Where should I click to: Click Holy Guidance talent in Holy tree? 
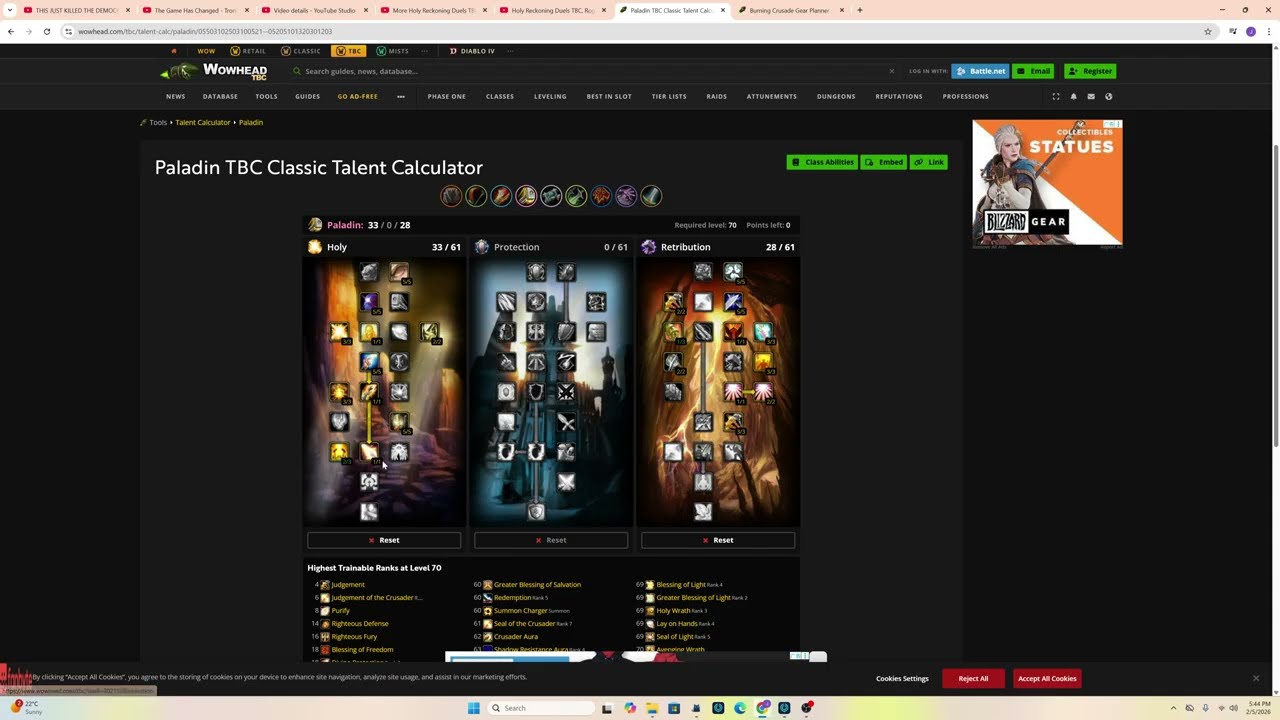pos(369,482)
